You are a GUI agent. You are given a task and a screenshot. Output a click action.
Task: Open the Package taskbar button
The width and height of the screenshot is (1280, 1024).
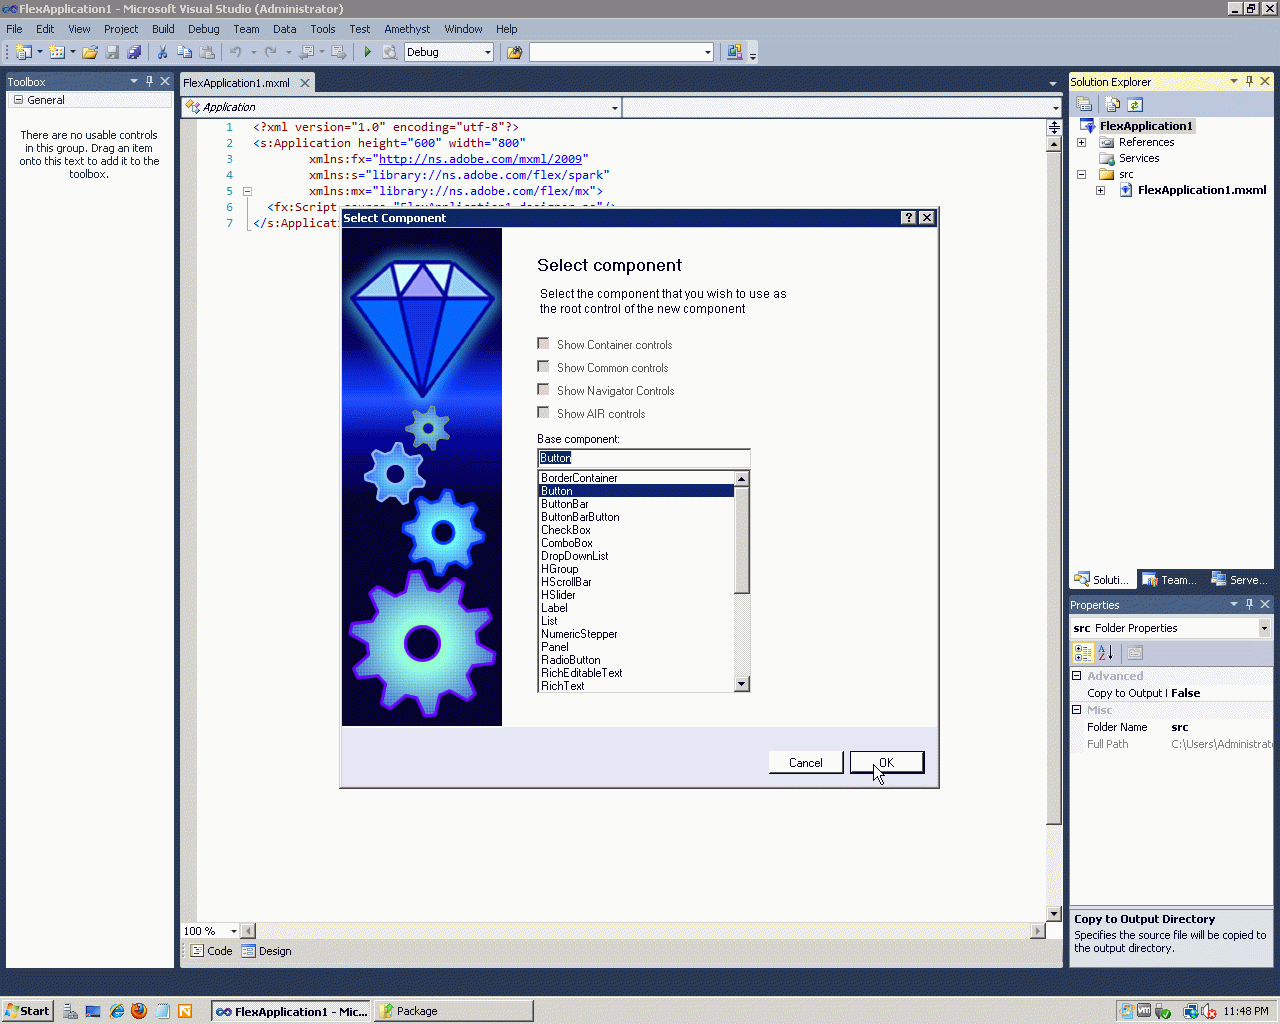(453, 1011)
